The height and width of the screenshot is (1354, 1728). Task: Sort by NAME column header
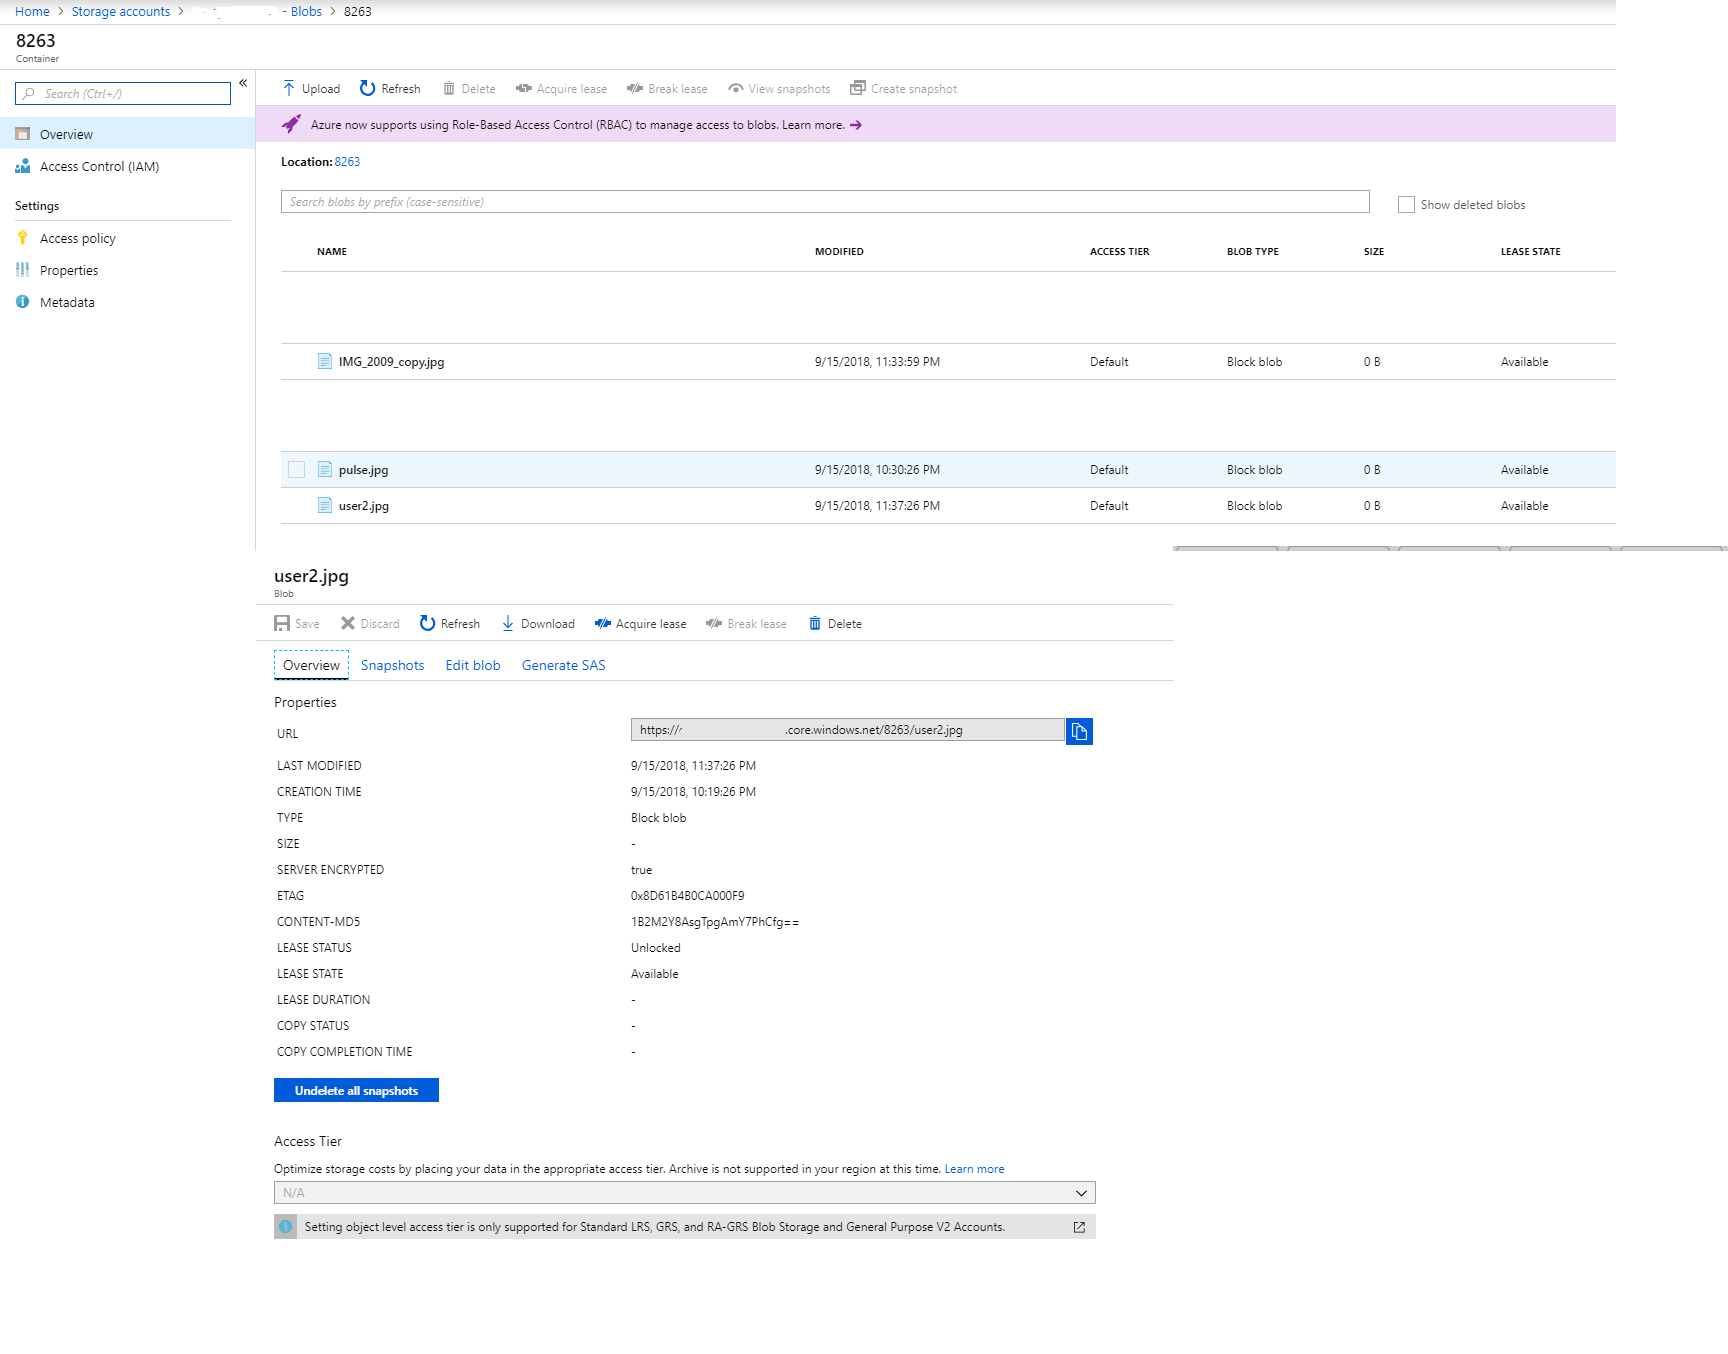pos(332,252)
